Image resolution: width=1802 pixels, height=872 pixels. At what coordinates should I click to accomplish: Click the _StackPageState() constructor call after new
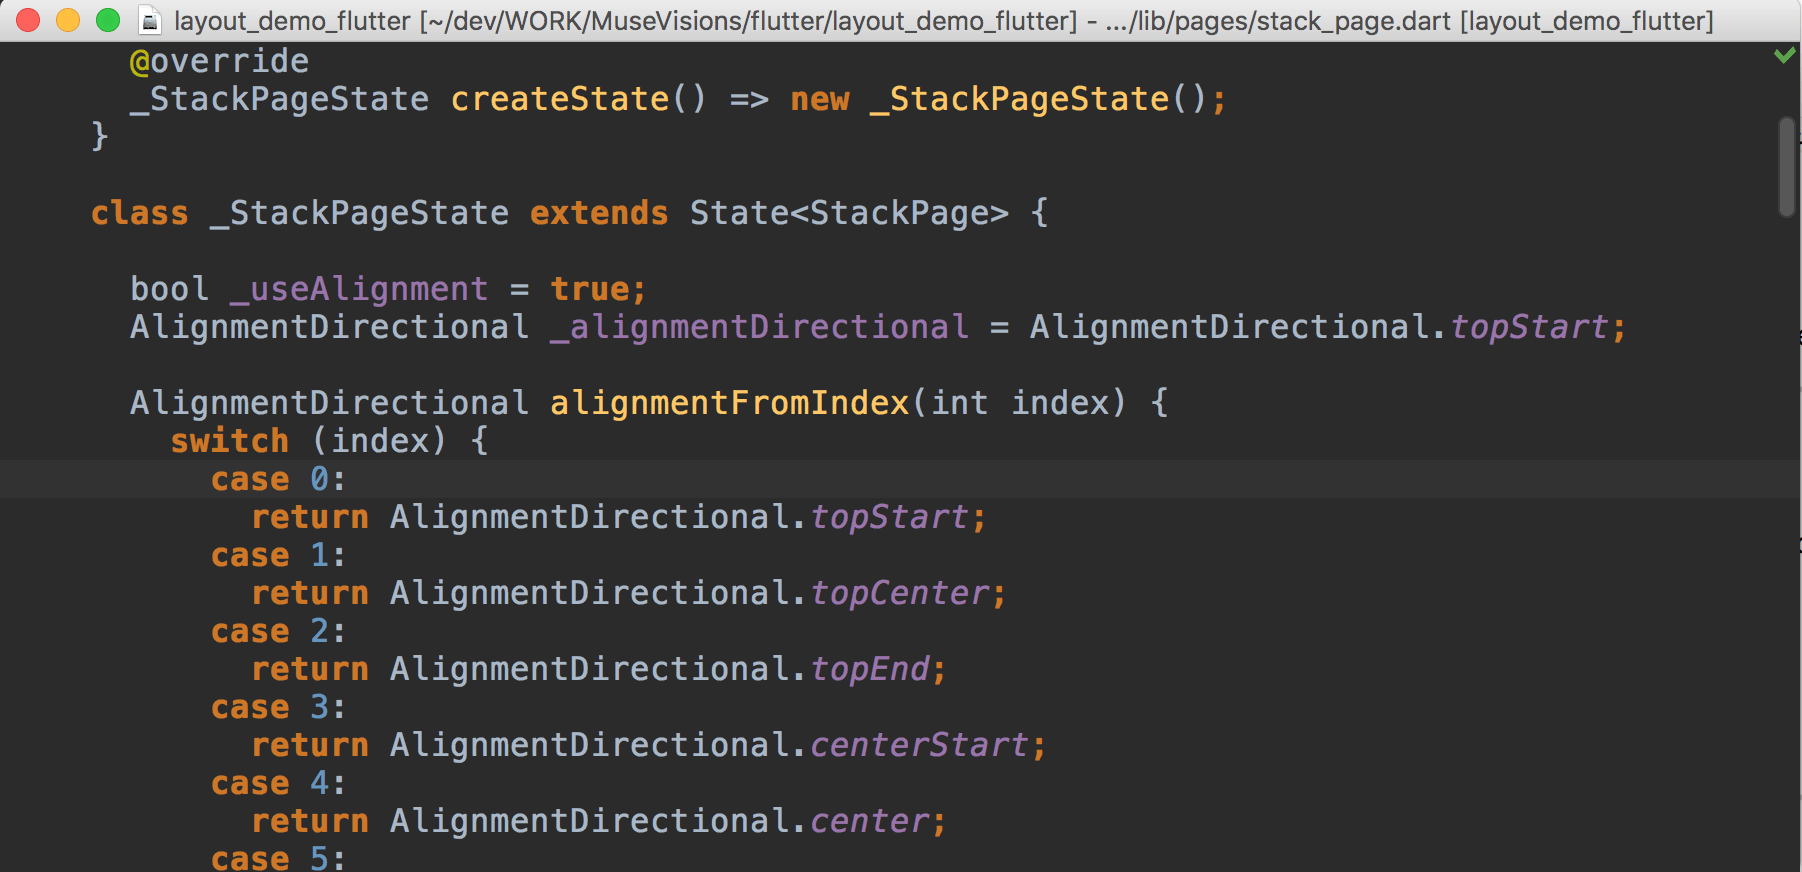(x=1039, y=99)
